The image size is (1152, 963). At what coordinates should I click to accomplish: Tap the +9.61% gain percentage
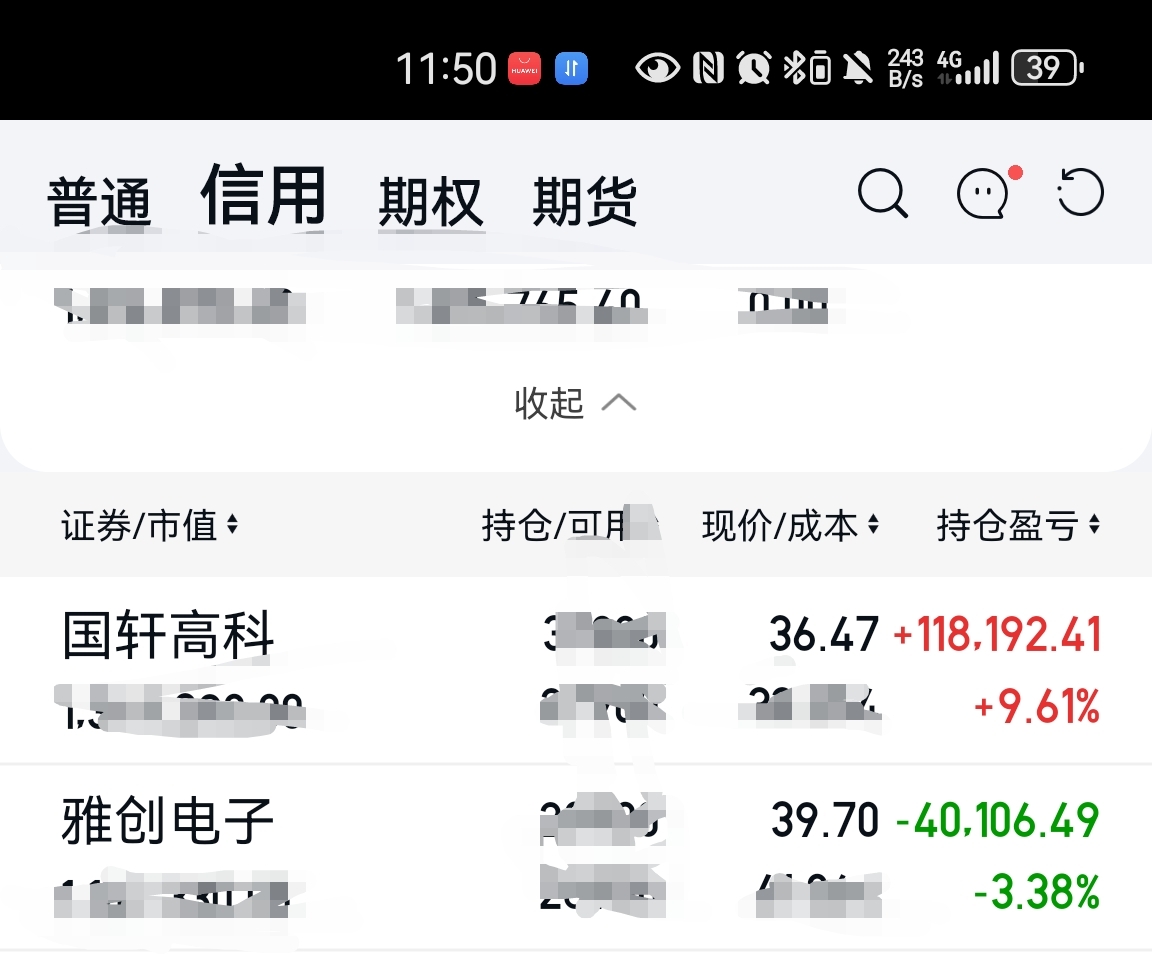pos(1037,707)
